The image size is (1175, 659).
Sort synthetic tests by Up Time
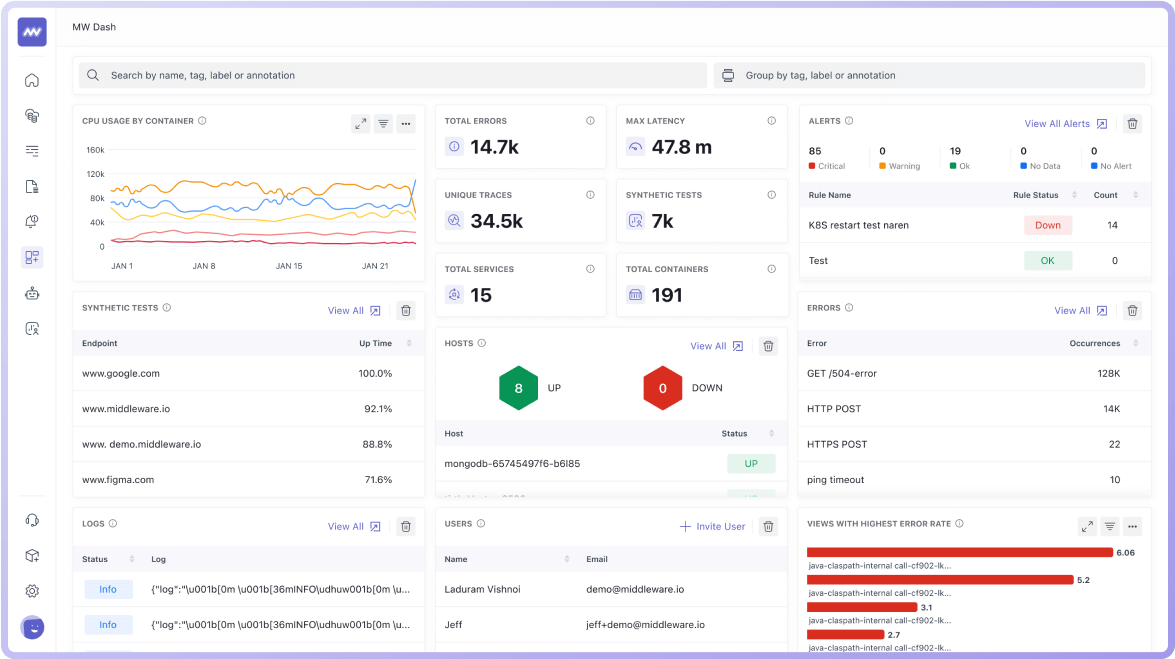(409, 343)
